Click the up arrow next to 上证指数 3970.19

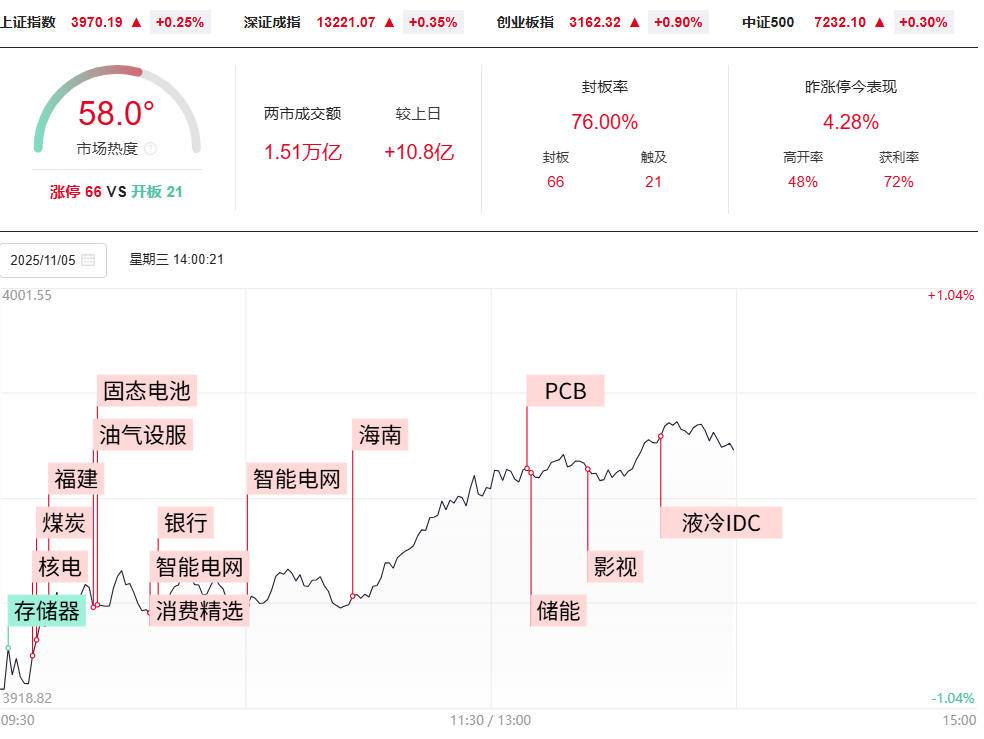136,21
